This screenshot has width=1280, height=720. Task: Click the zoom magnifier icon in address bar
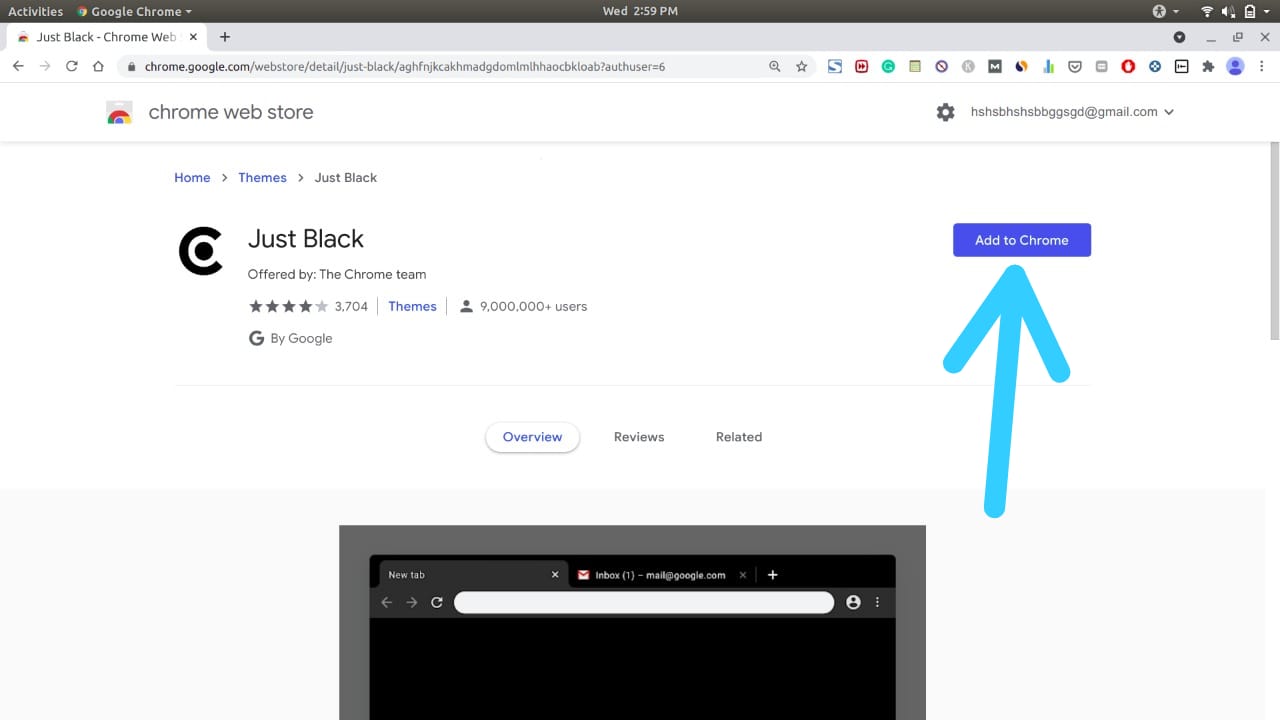[774, 66]
